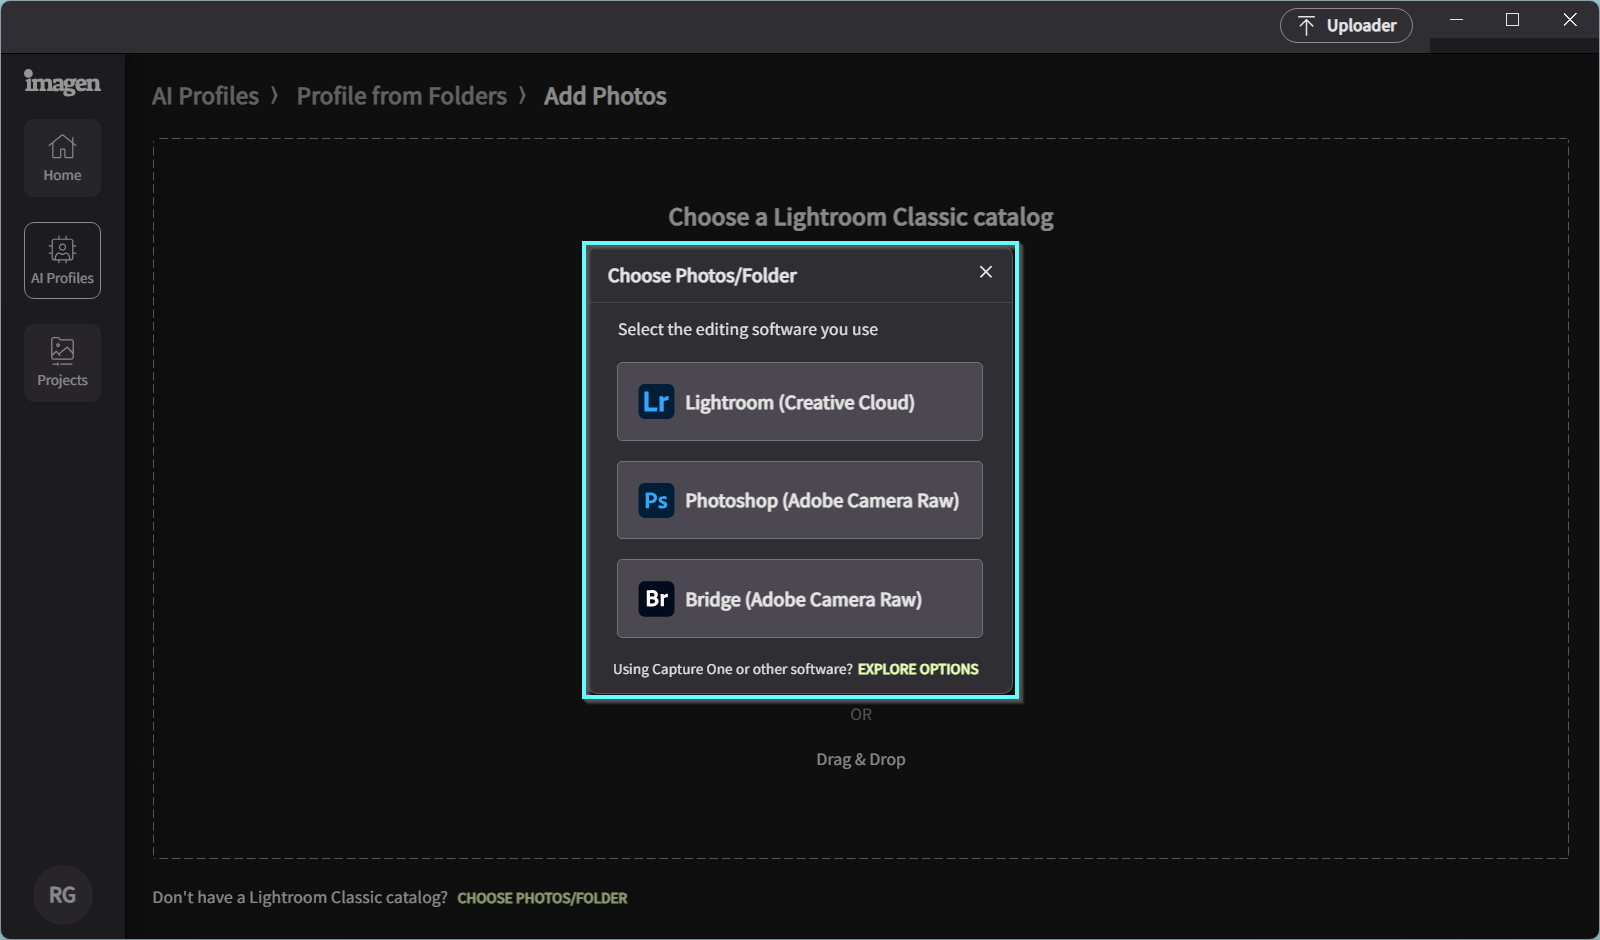Click the Imagen logo
This screenshot has width=1600, height=940.
62,82
